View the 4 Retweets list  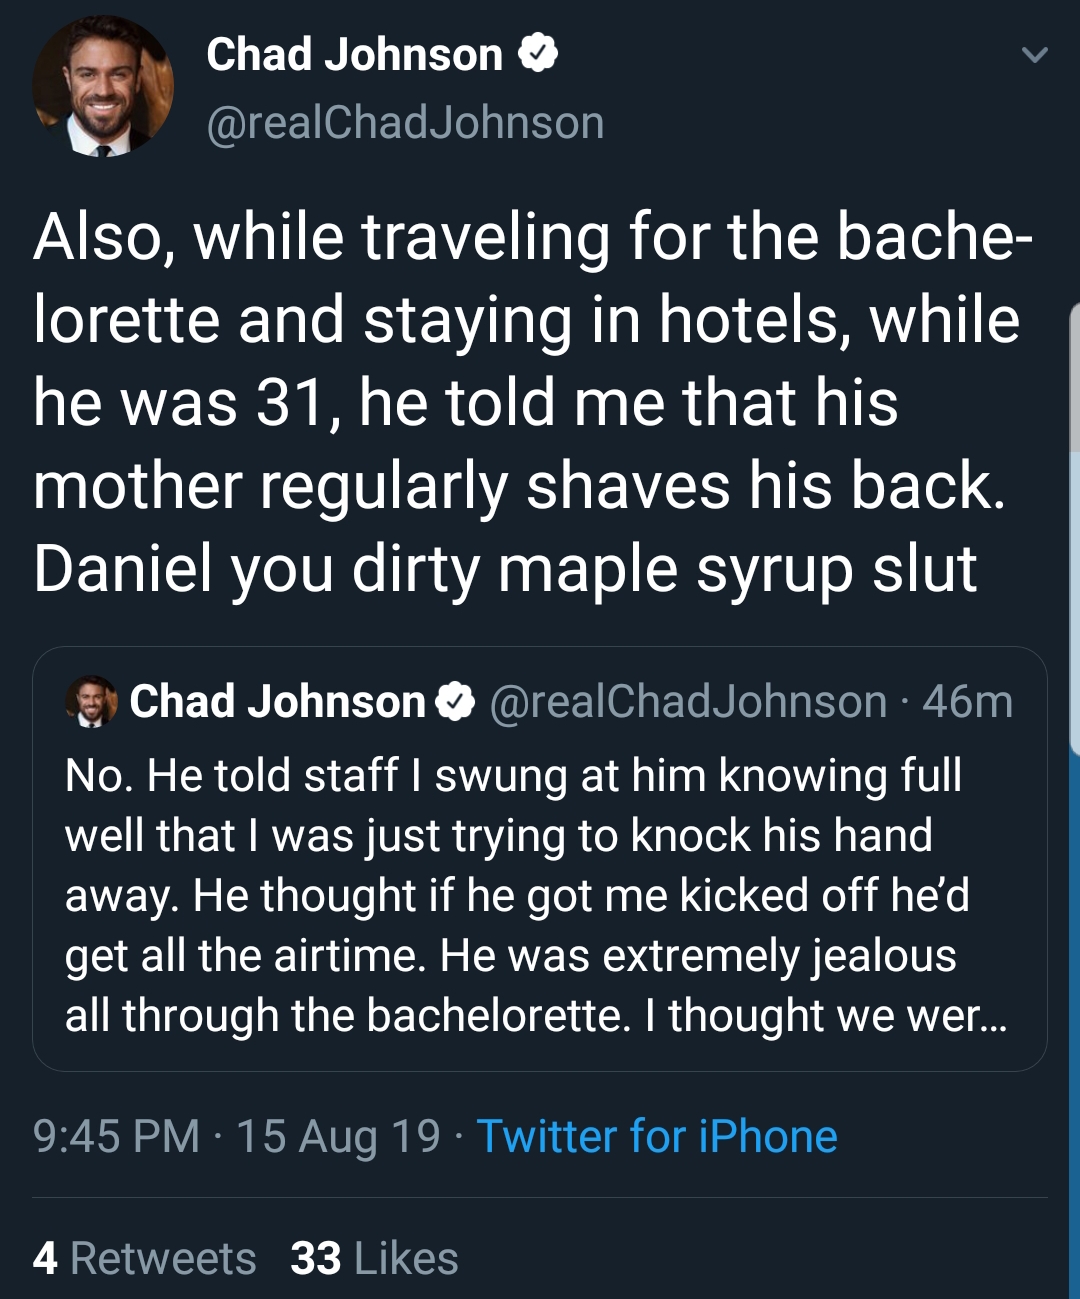click(145, 1258)
